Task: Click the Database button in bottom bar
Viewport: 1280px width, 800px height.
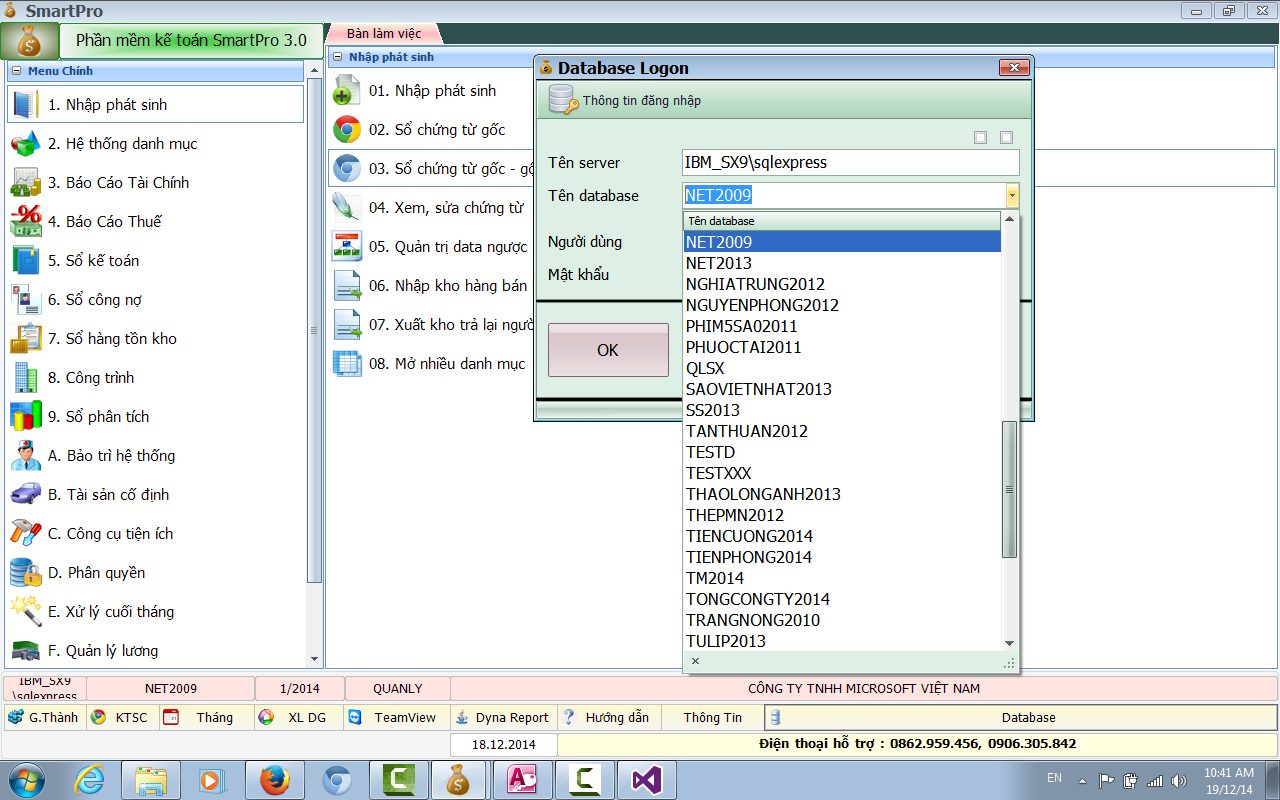Action: coord(1021,717)
